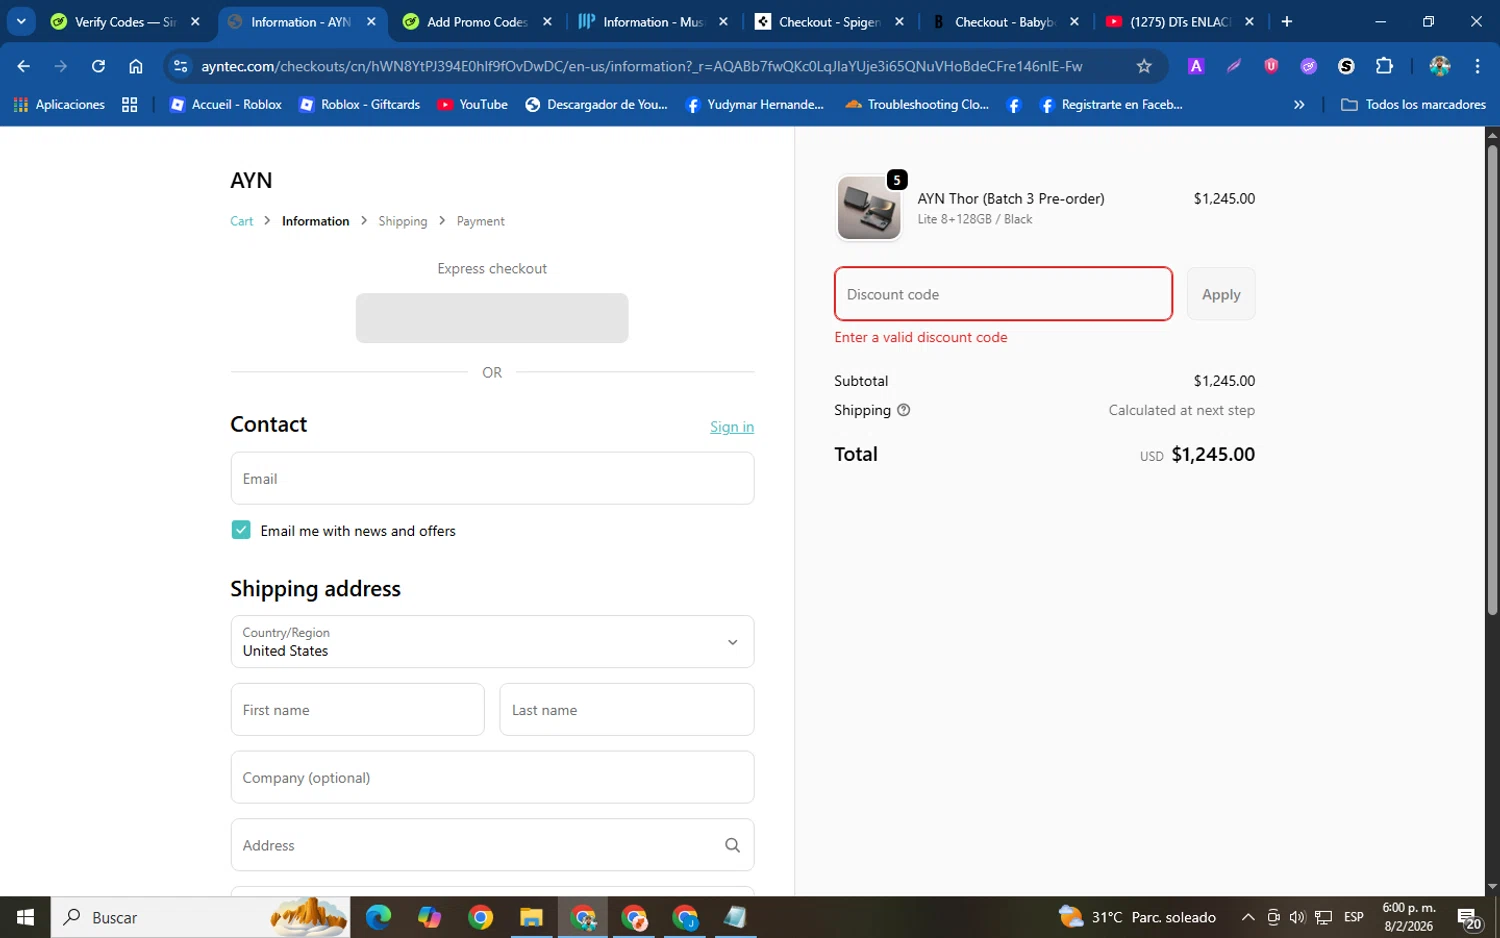
Task: Open the Roblox - Giftcards bookmark
Action: click(x=360, y=104)
